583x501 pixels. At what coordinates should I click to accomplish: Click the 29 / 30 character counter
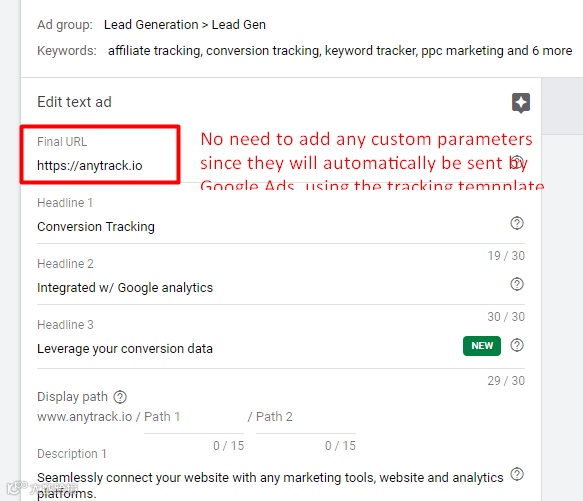coord(506,381)
